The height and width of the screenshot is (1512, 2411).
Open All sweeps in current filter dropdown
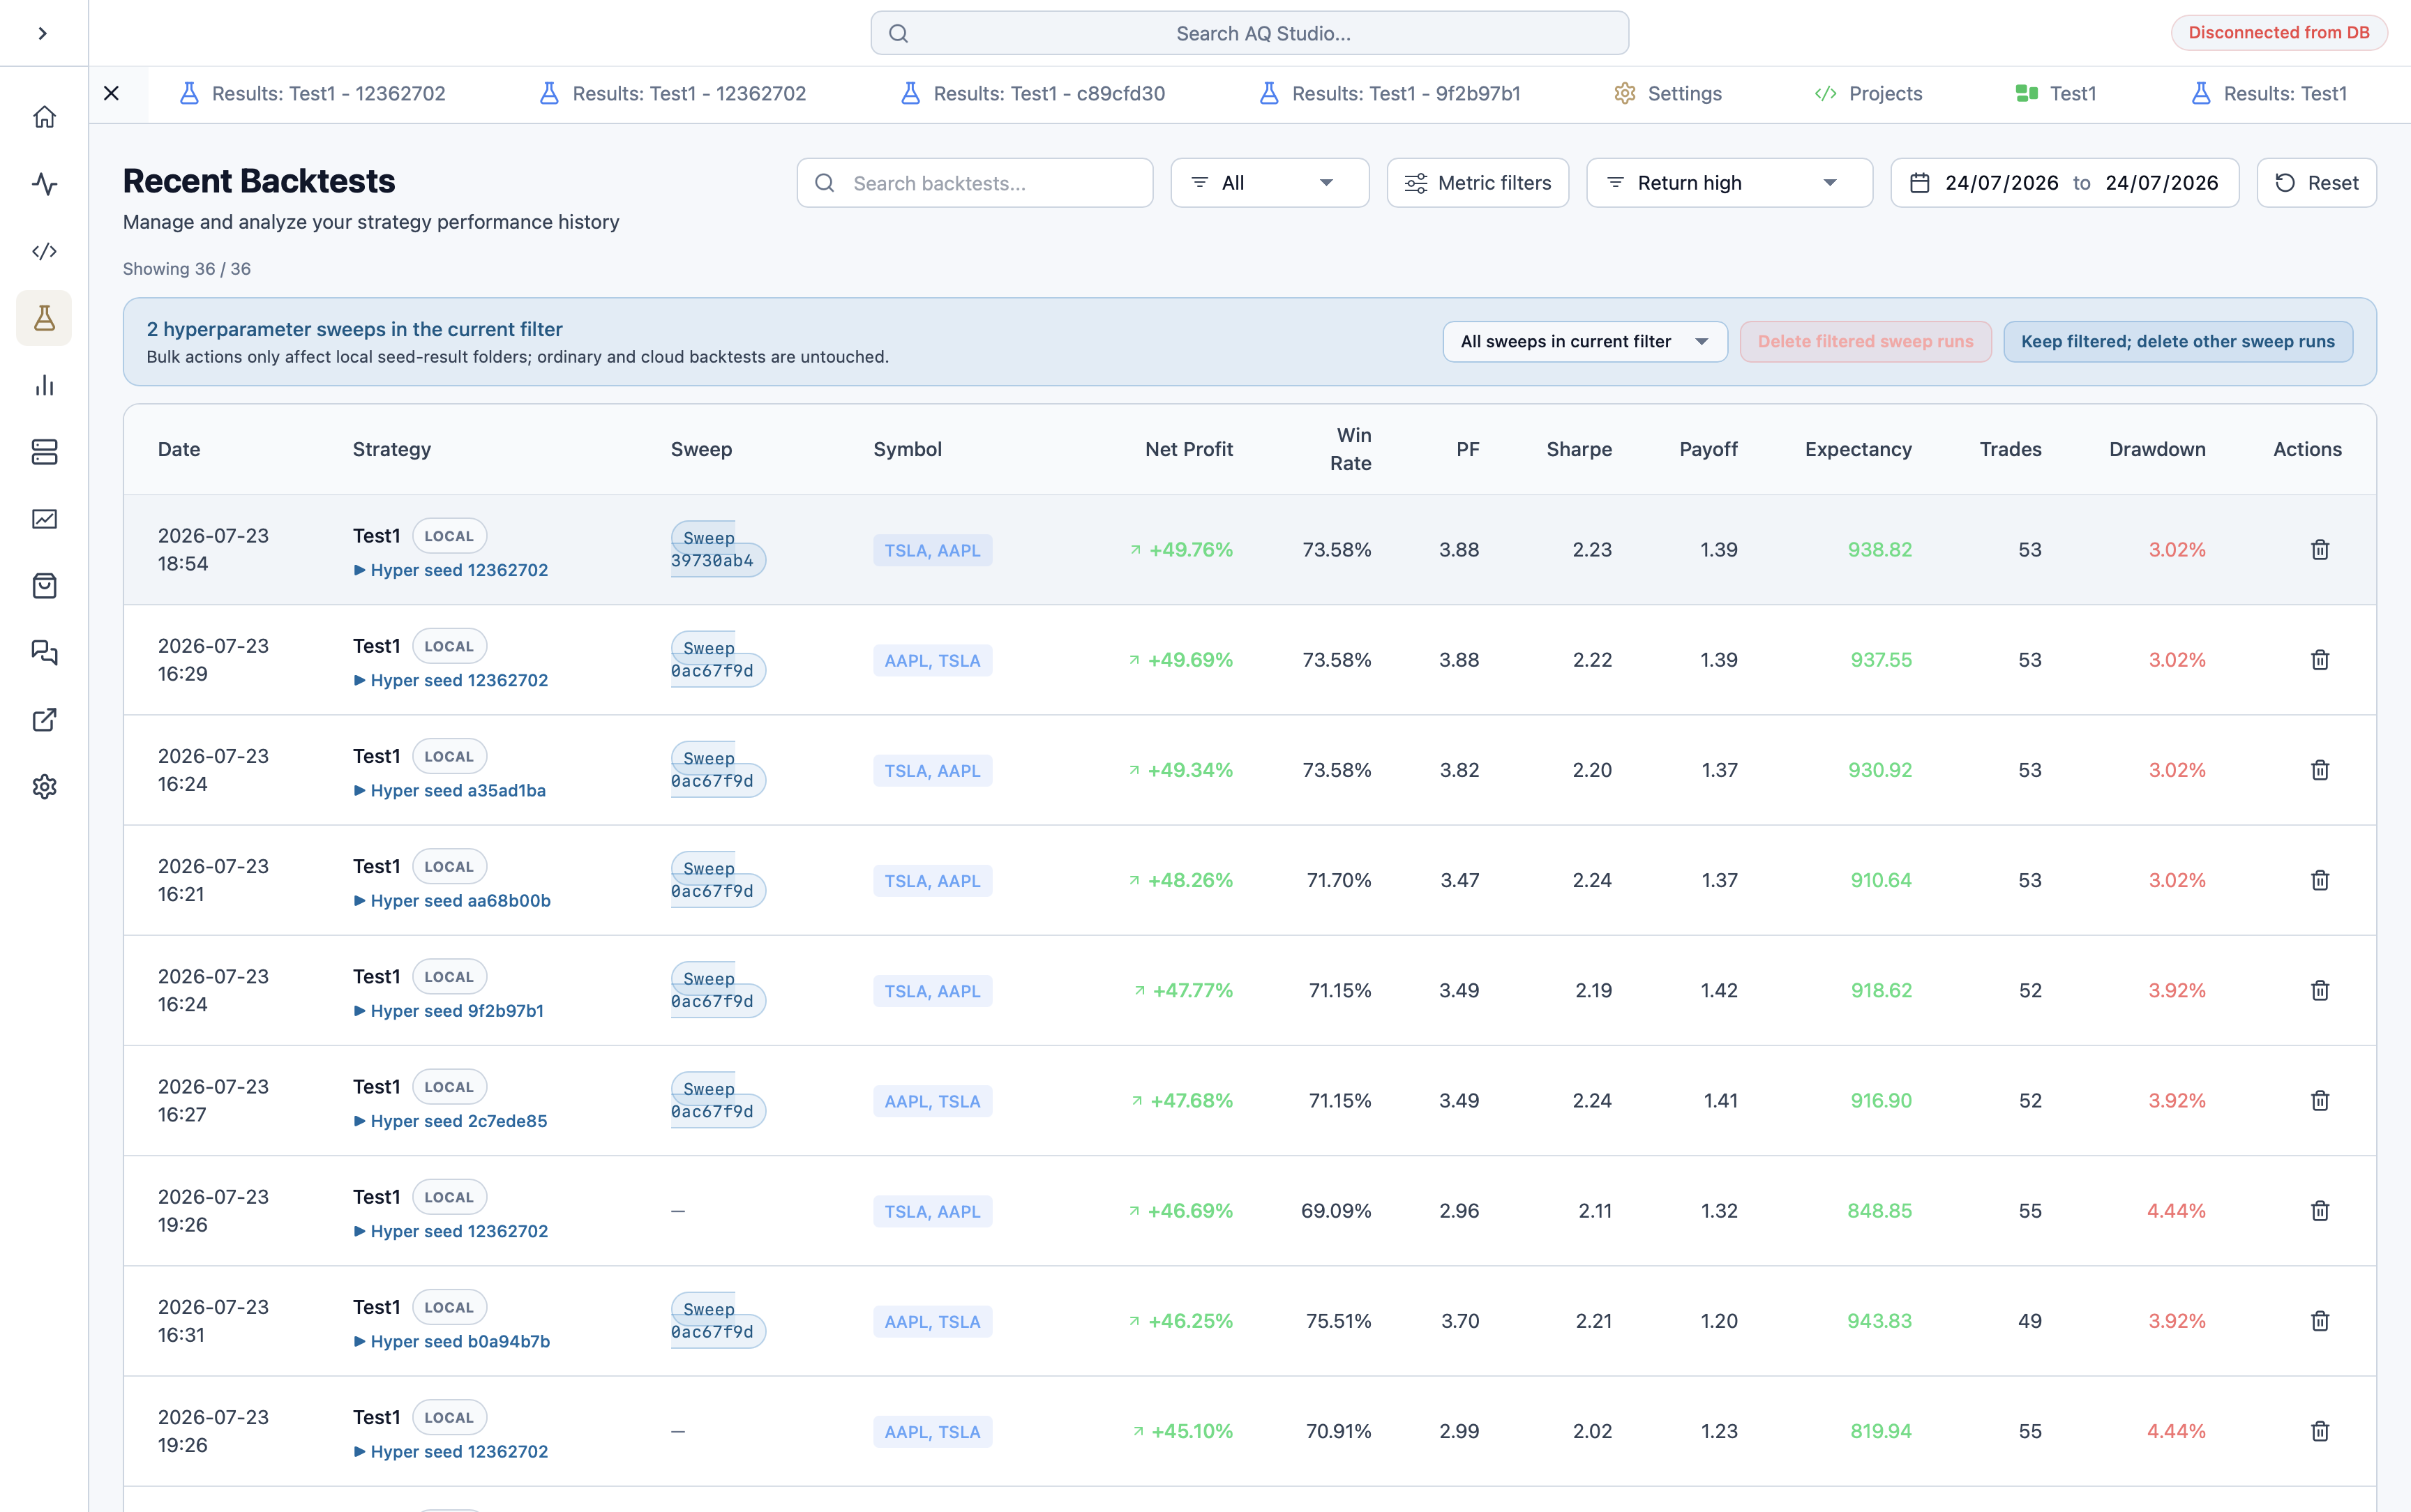click(x=1585, y=342)
